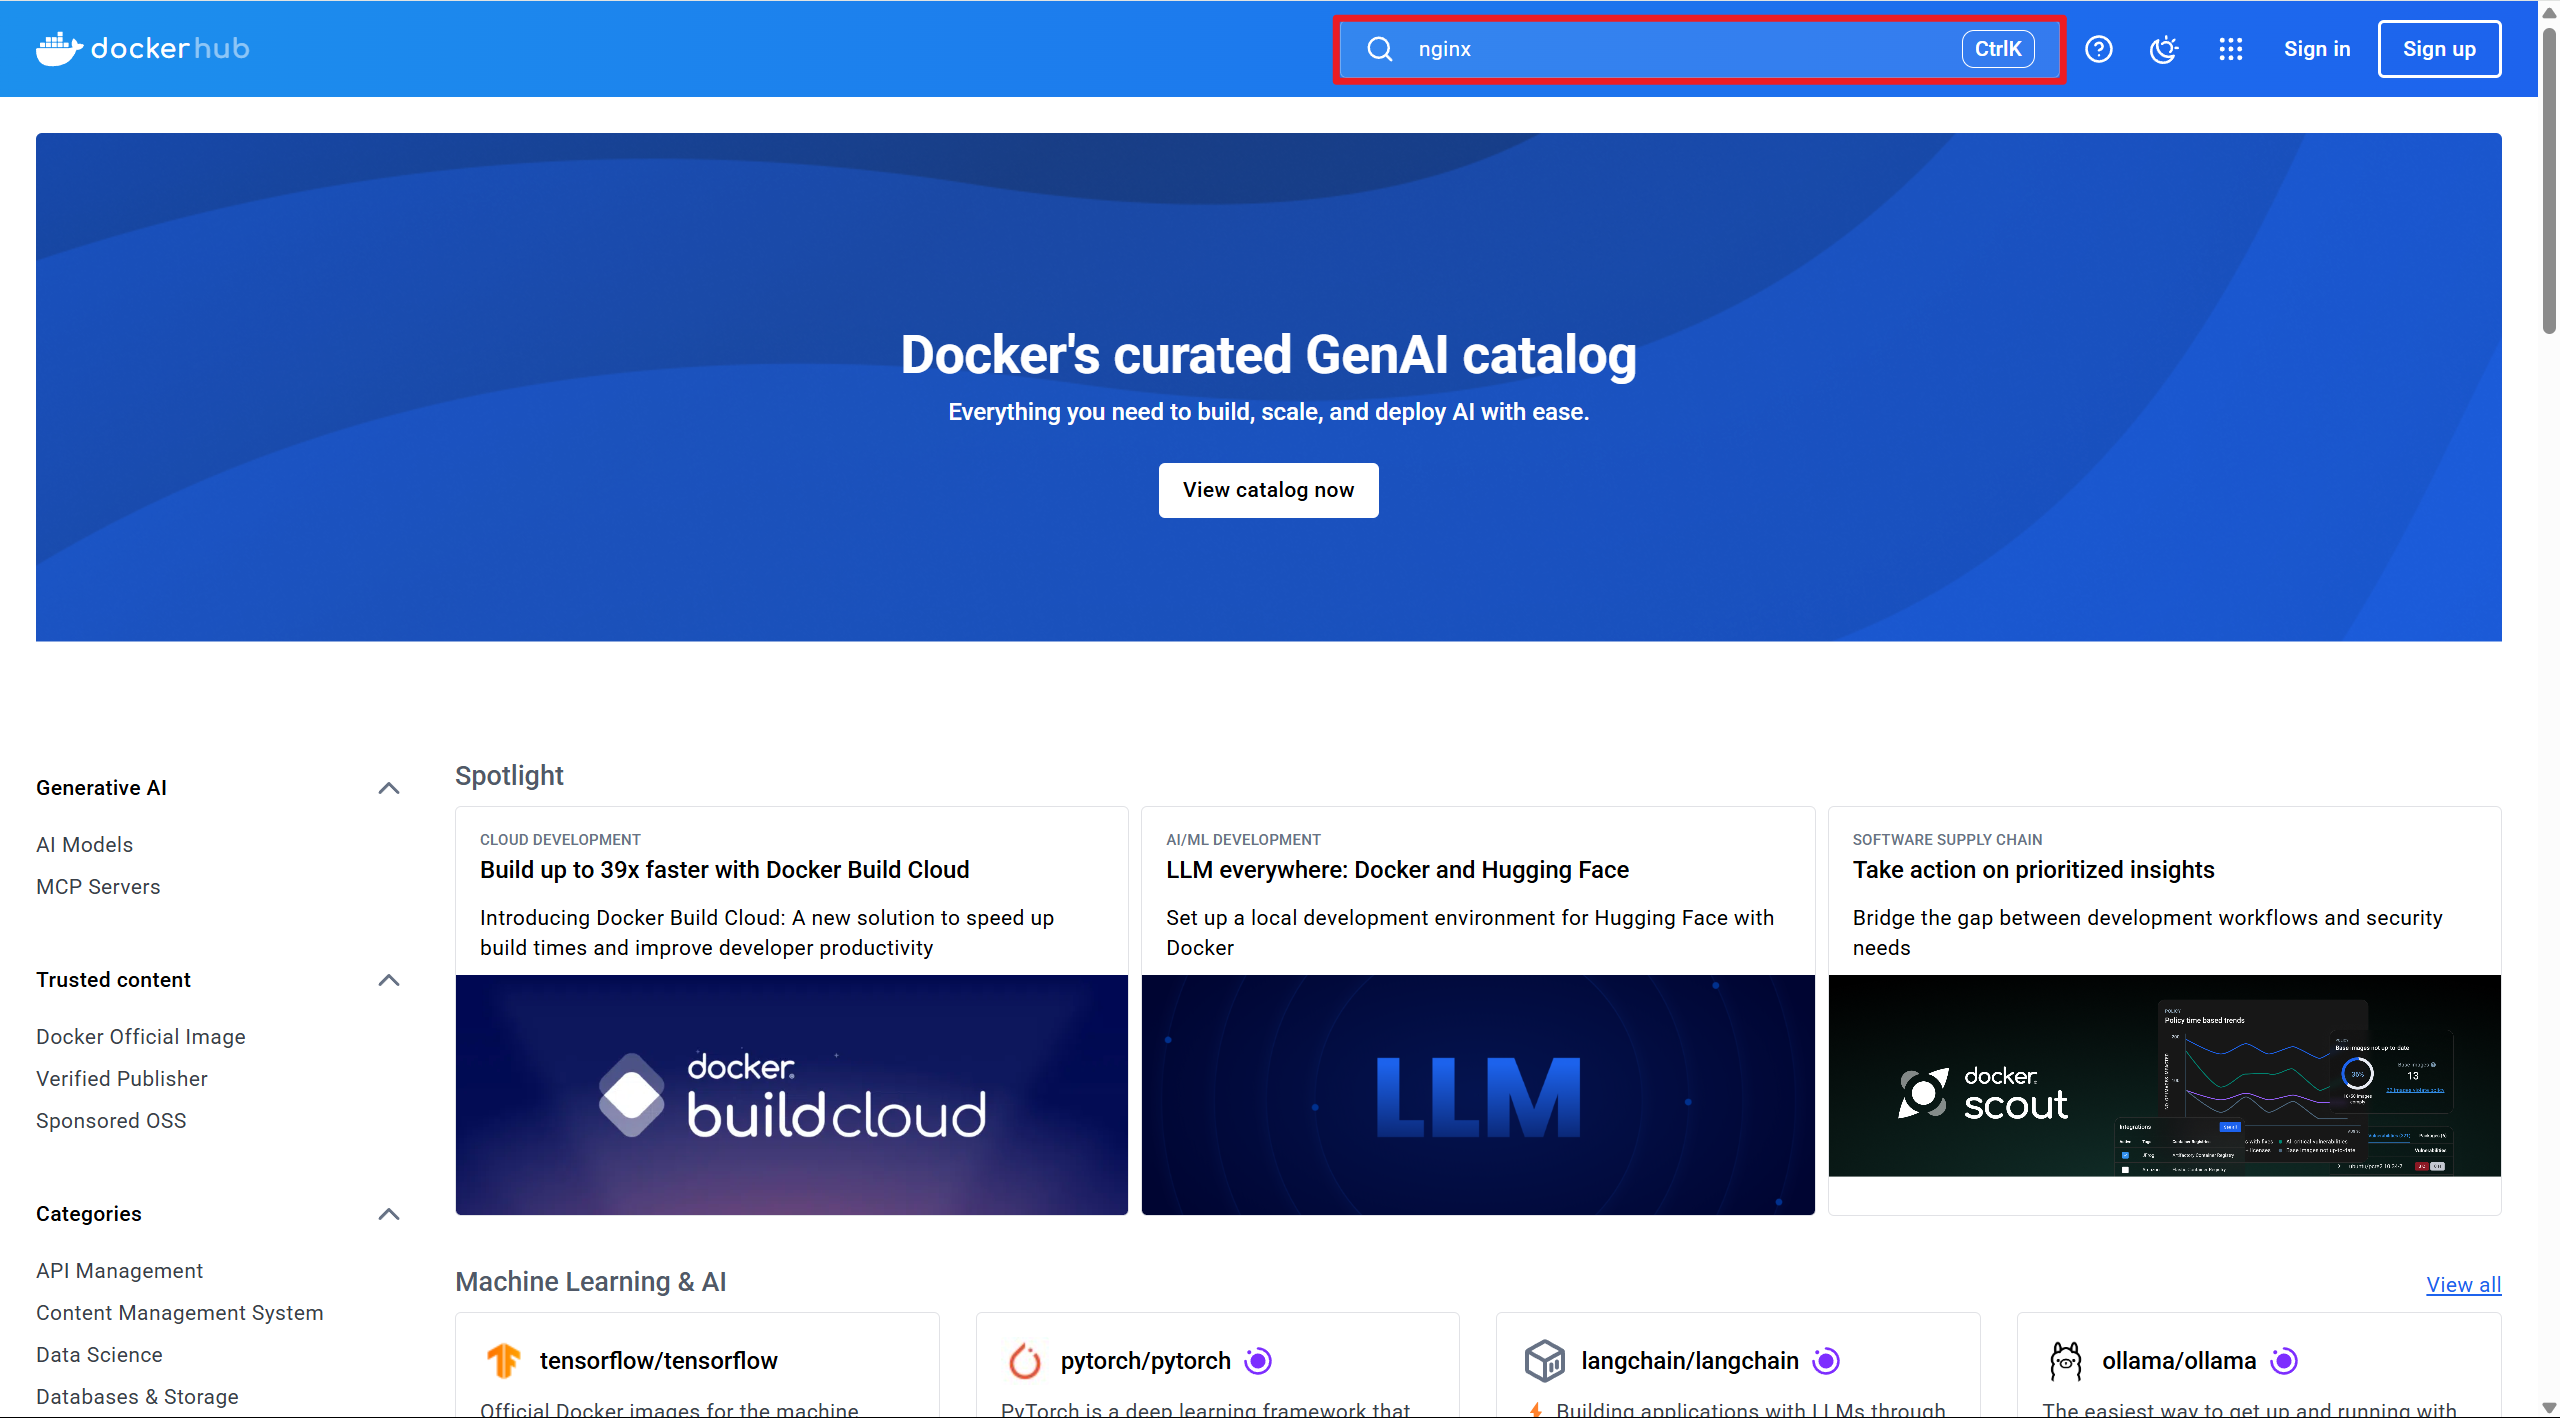Click the SOFTWARE SUPPLY CHAIN label
The width and height of the screenshot is (2560, 1418).
1947,840
